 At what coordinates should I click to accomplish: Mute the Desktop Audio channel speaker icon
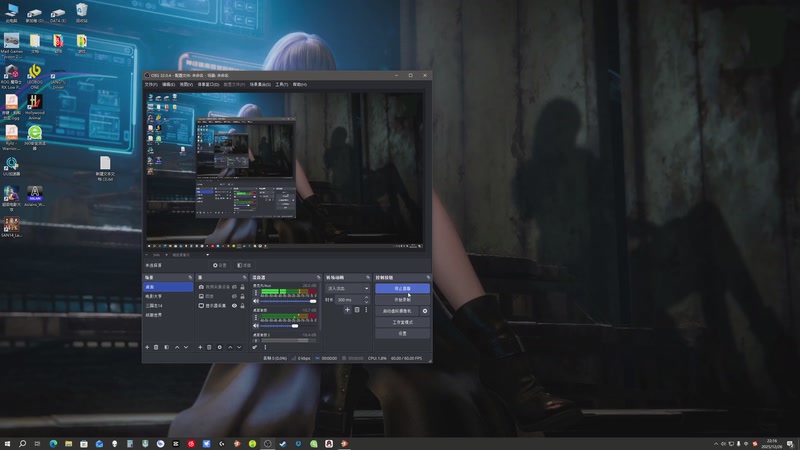point(256,326)
